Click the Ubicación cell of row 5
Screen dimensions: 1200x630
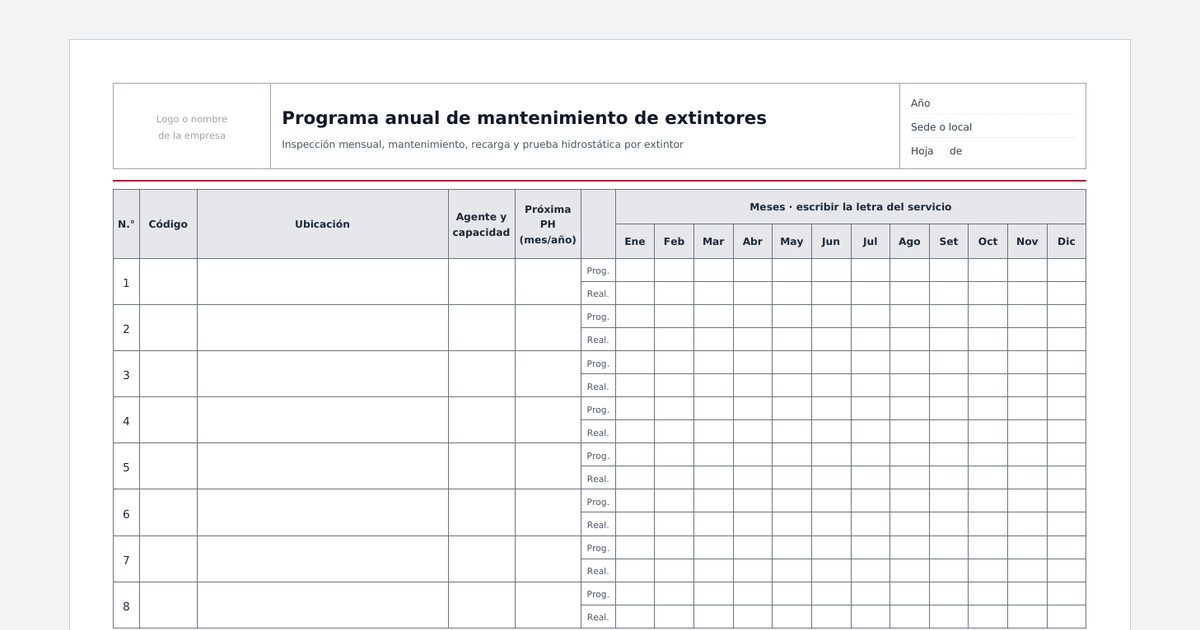pos(323,467)
